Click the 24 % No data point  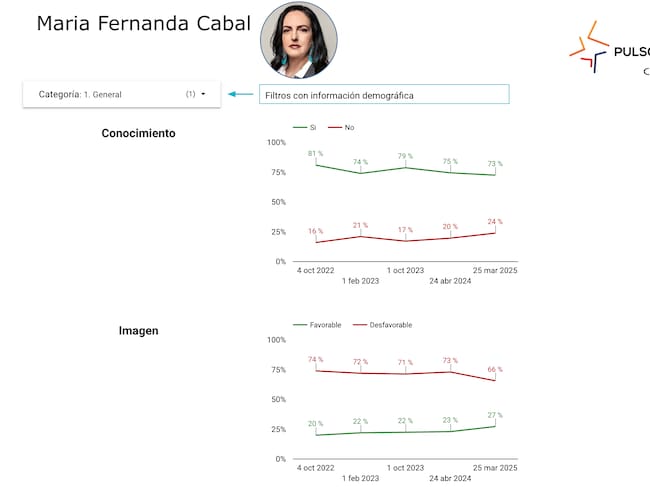point(495,233)
